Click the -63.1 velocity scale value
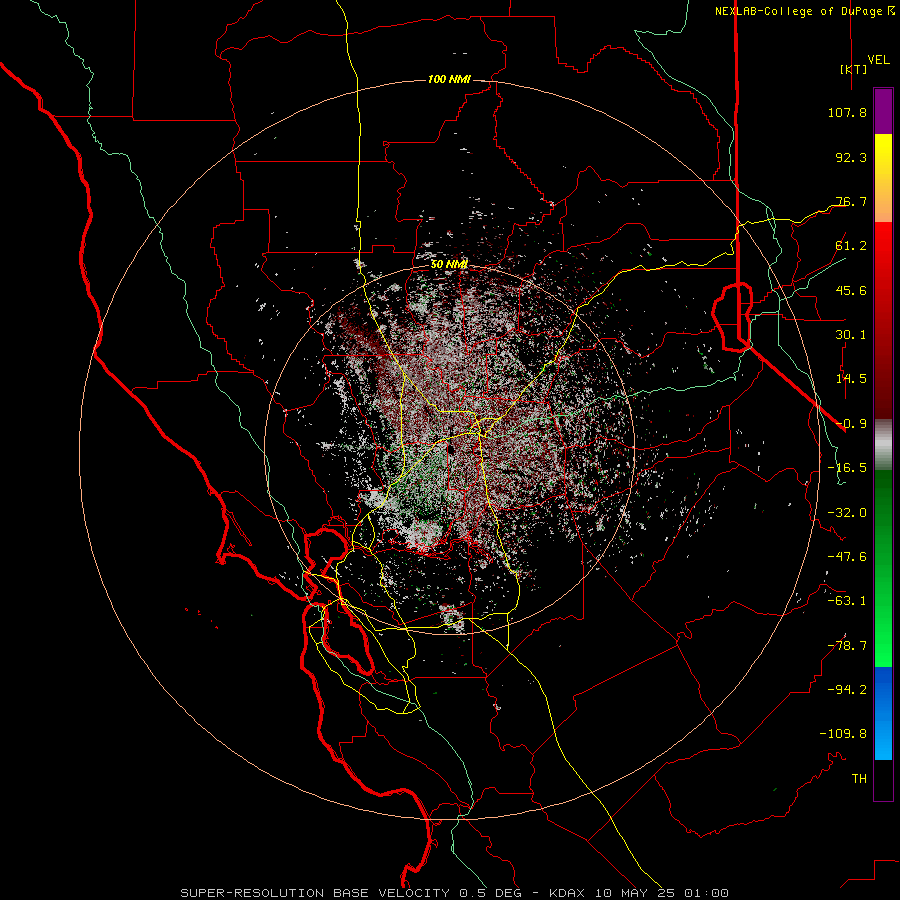The height and width of the screenshot is (900, 900). (847, 601)
